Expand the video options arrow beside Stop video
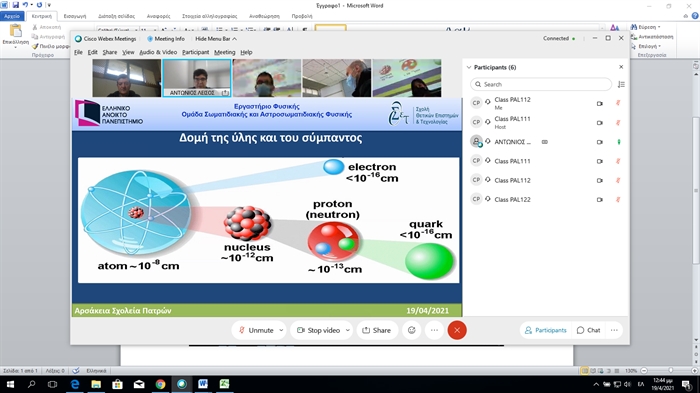Viewport: 700px width, 393px height. tap(347, 330)
